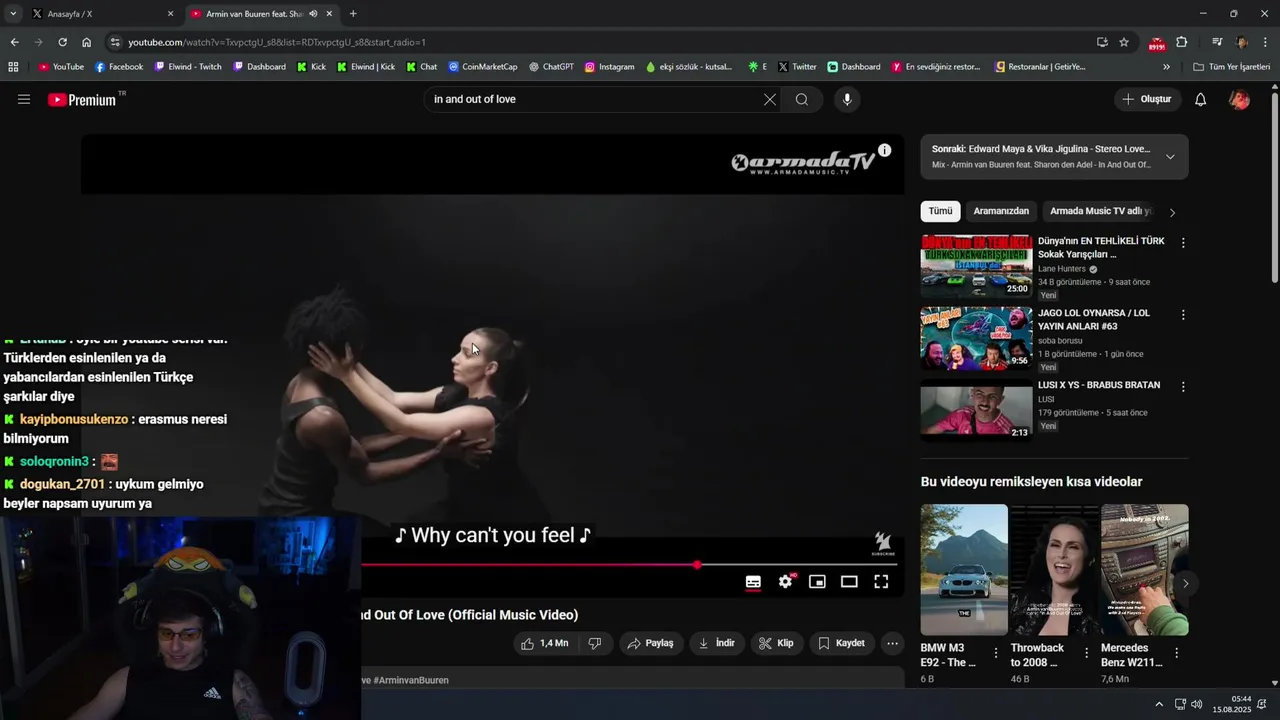Open the browser apps grid icon
1280x720 pixels.
13,67
